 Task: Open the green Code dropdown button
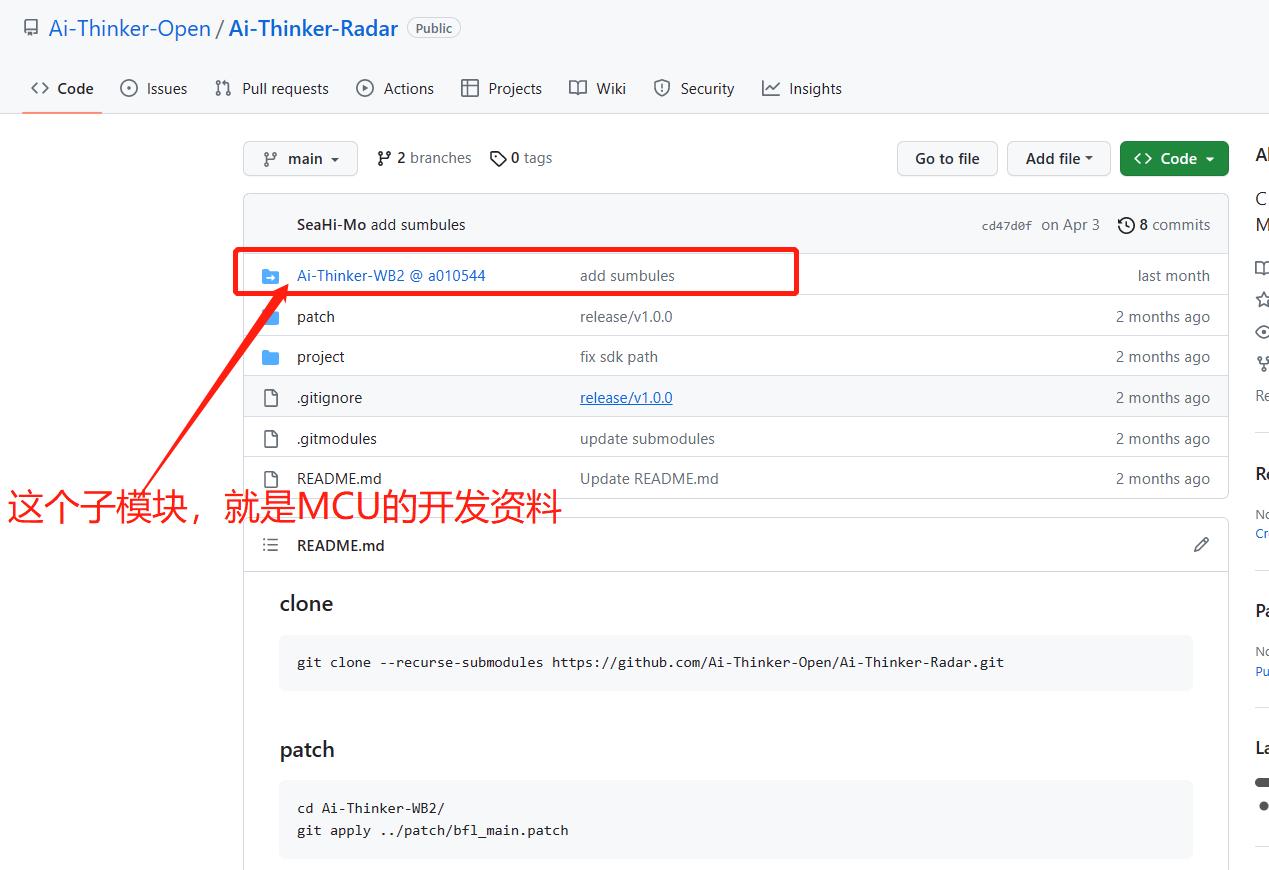coord(1174,158)
